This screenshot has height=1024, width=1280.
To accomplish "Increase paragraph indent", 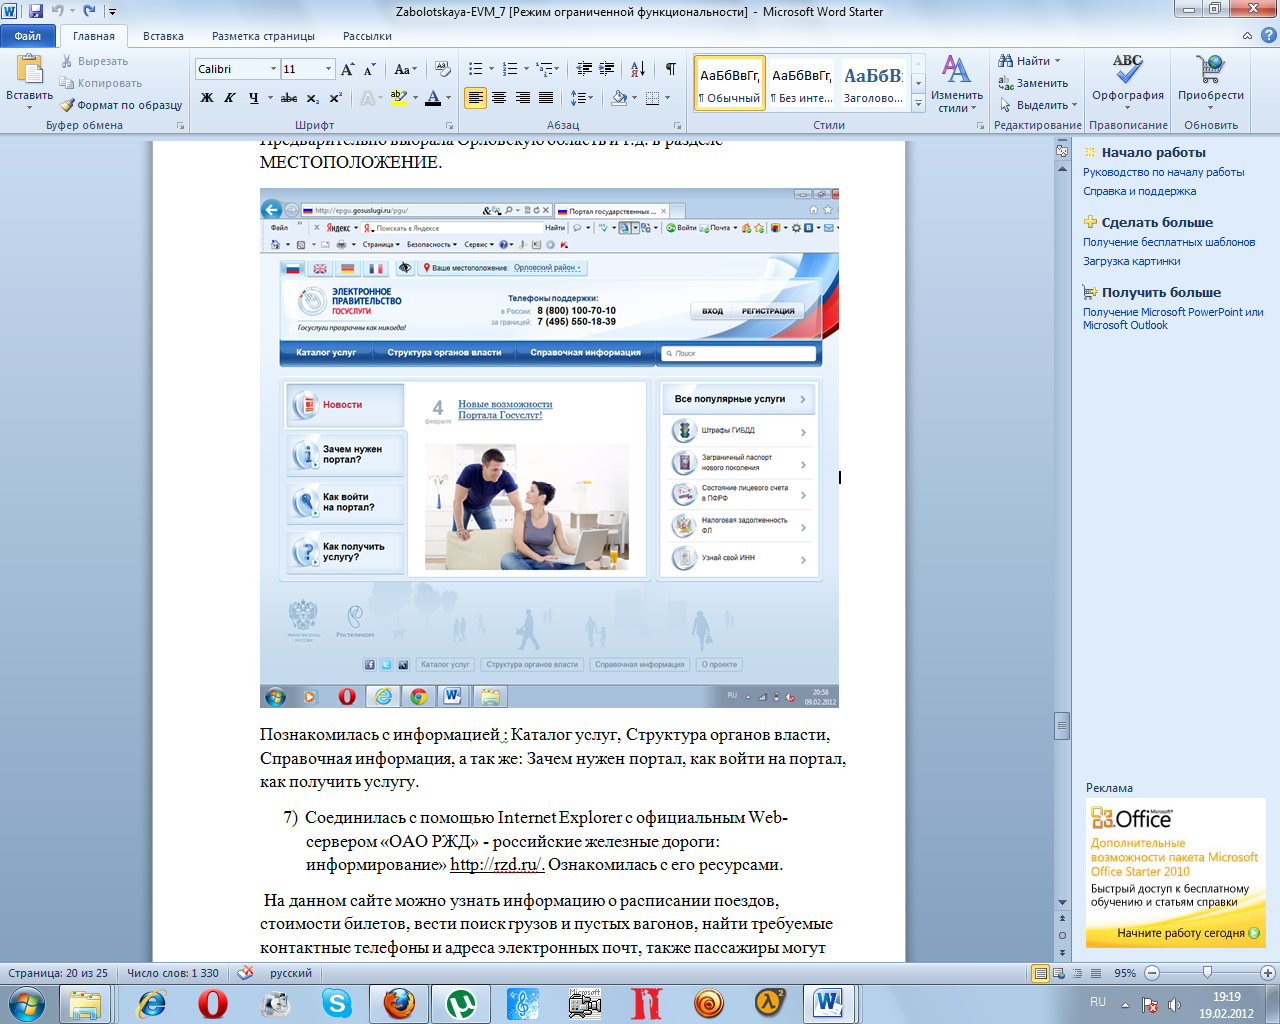I will [x=606, y=69].
